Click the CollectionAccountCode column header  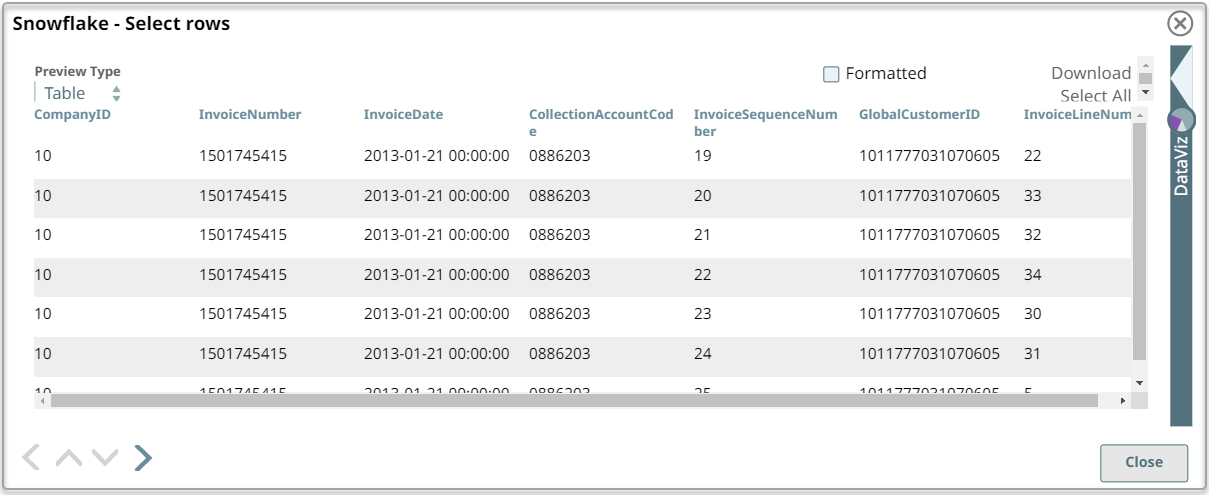click(601, 122)
